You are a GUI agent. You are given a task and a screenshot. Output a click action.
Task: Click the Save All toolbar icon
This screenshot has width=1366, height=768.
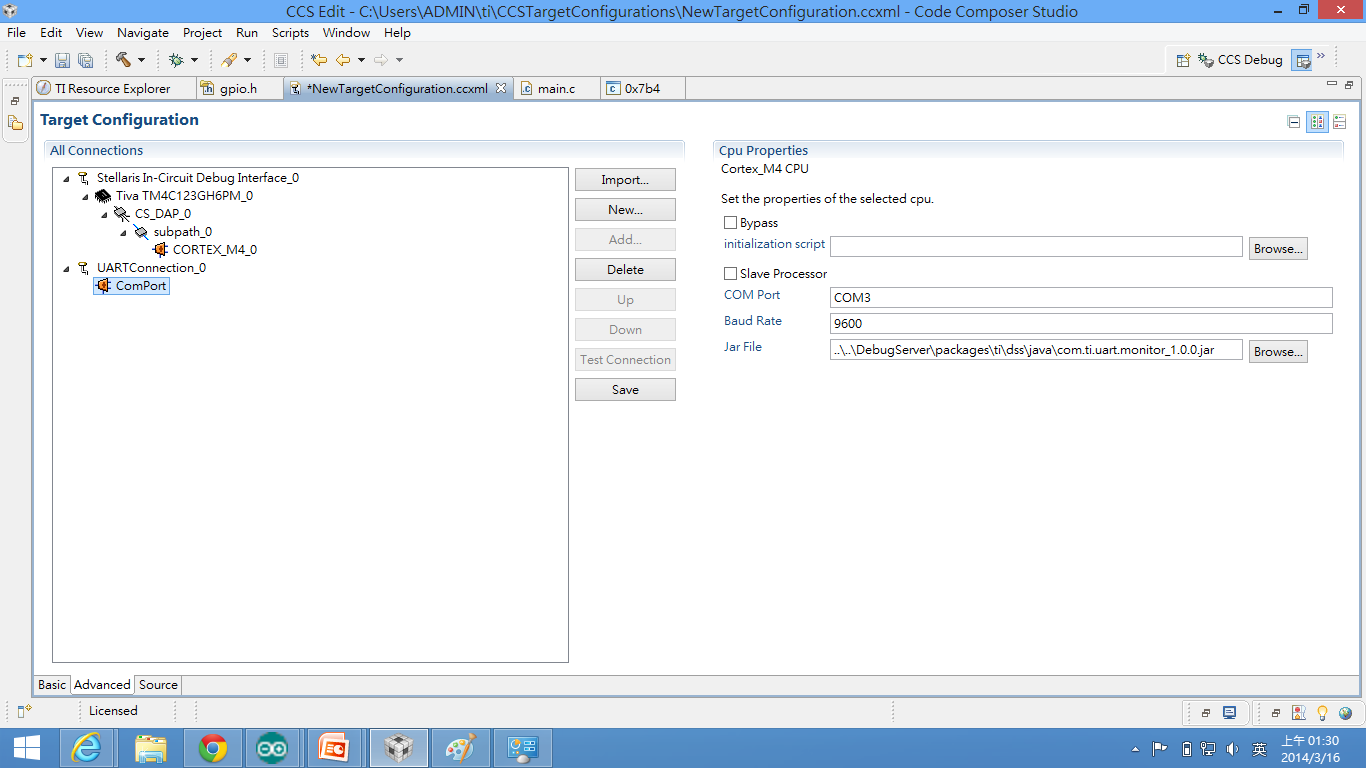click(85, 60)
